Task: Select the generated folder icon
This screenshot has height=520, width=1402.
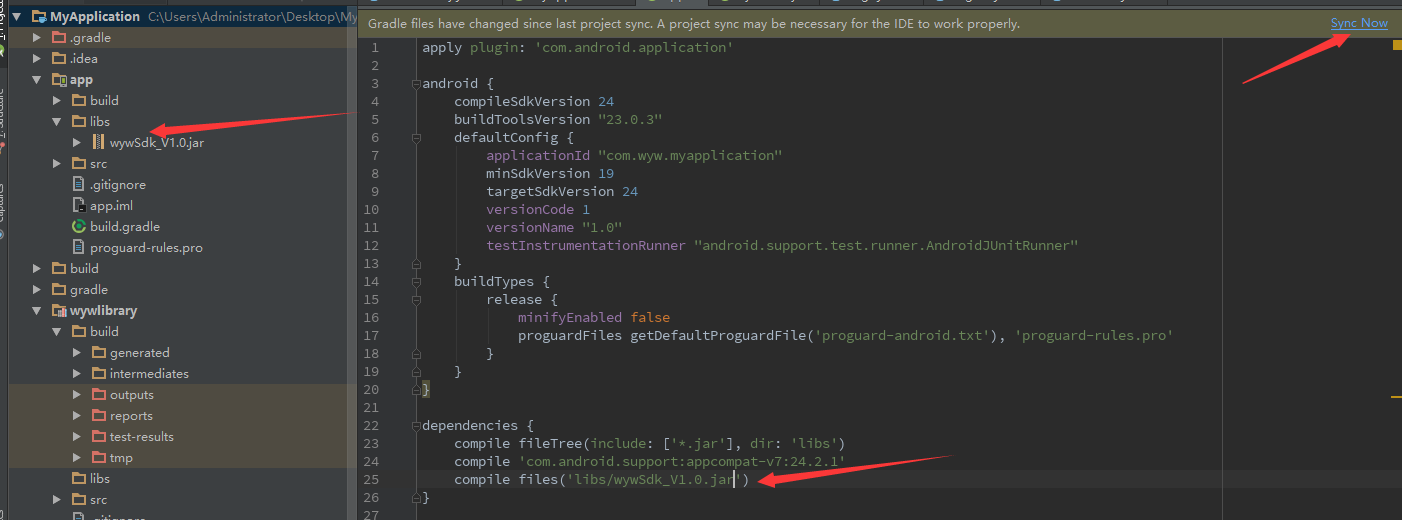Action: coord(99,352)
